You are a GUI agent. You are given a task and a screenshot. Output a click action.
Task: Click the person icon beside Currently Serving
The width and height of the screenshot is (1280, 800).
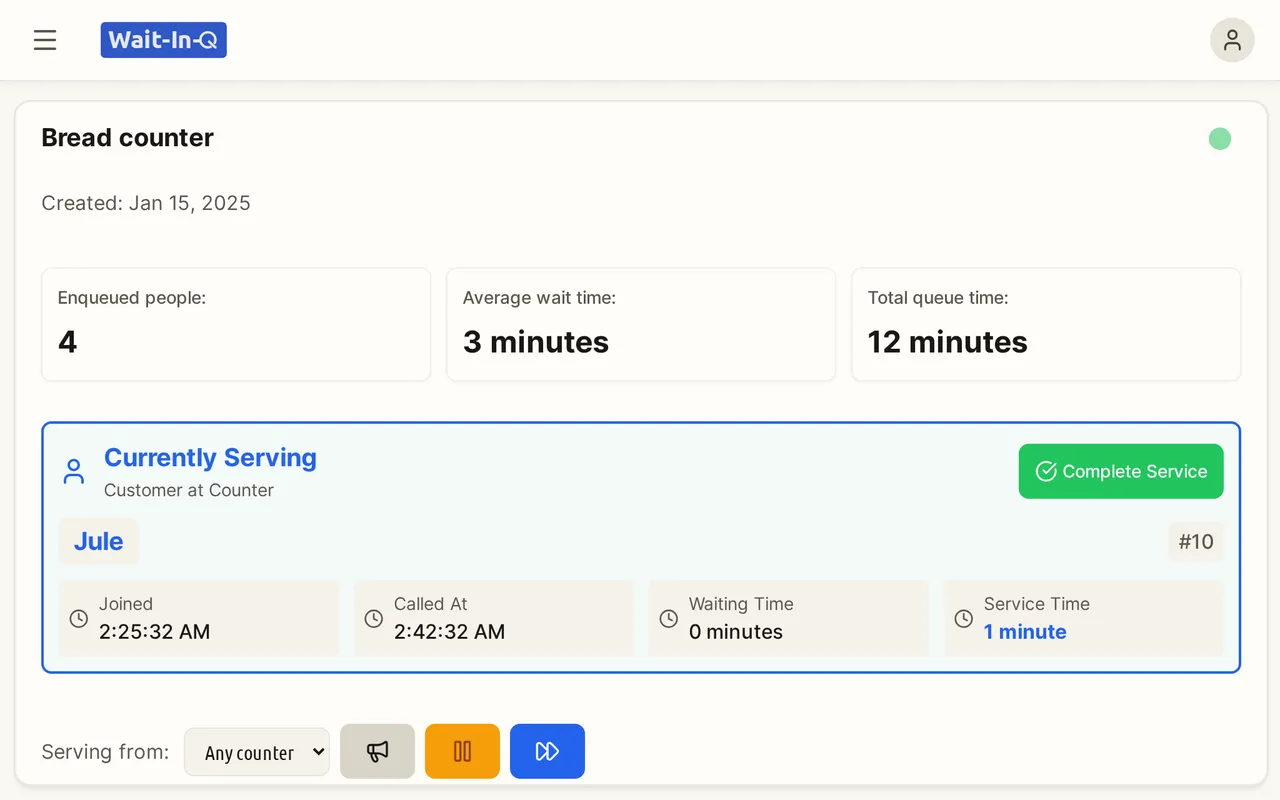(73, 472)
